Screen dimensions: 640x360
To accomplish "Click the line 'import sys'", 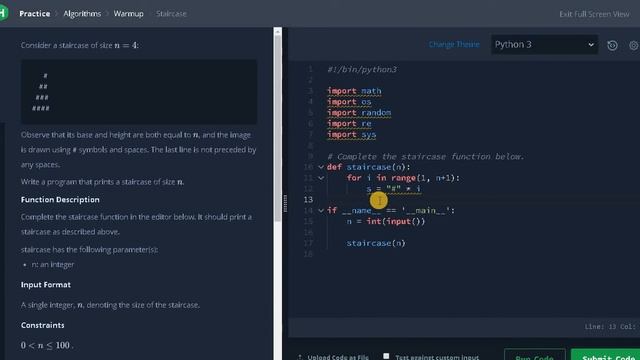I will coord(351,134).
